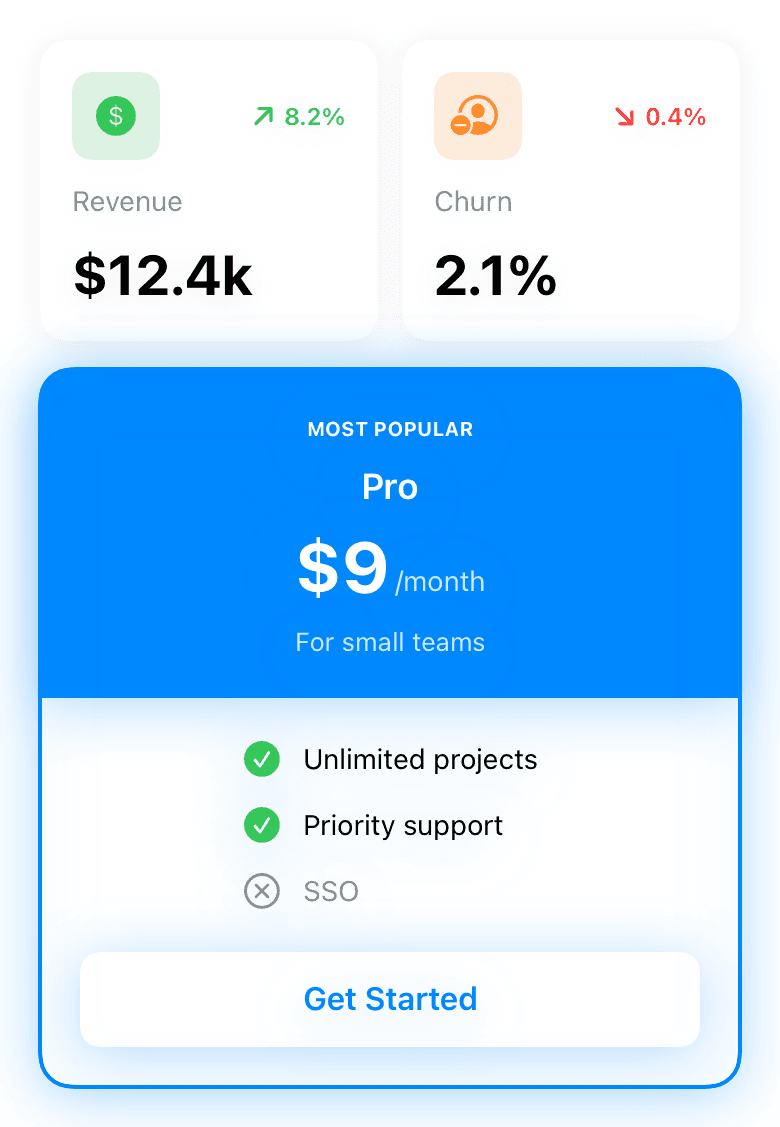Click the Pro plan title
Viewport: 780px width, 1127px height.
coord(390,487)
